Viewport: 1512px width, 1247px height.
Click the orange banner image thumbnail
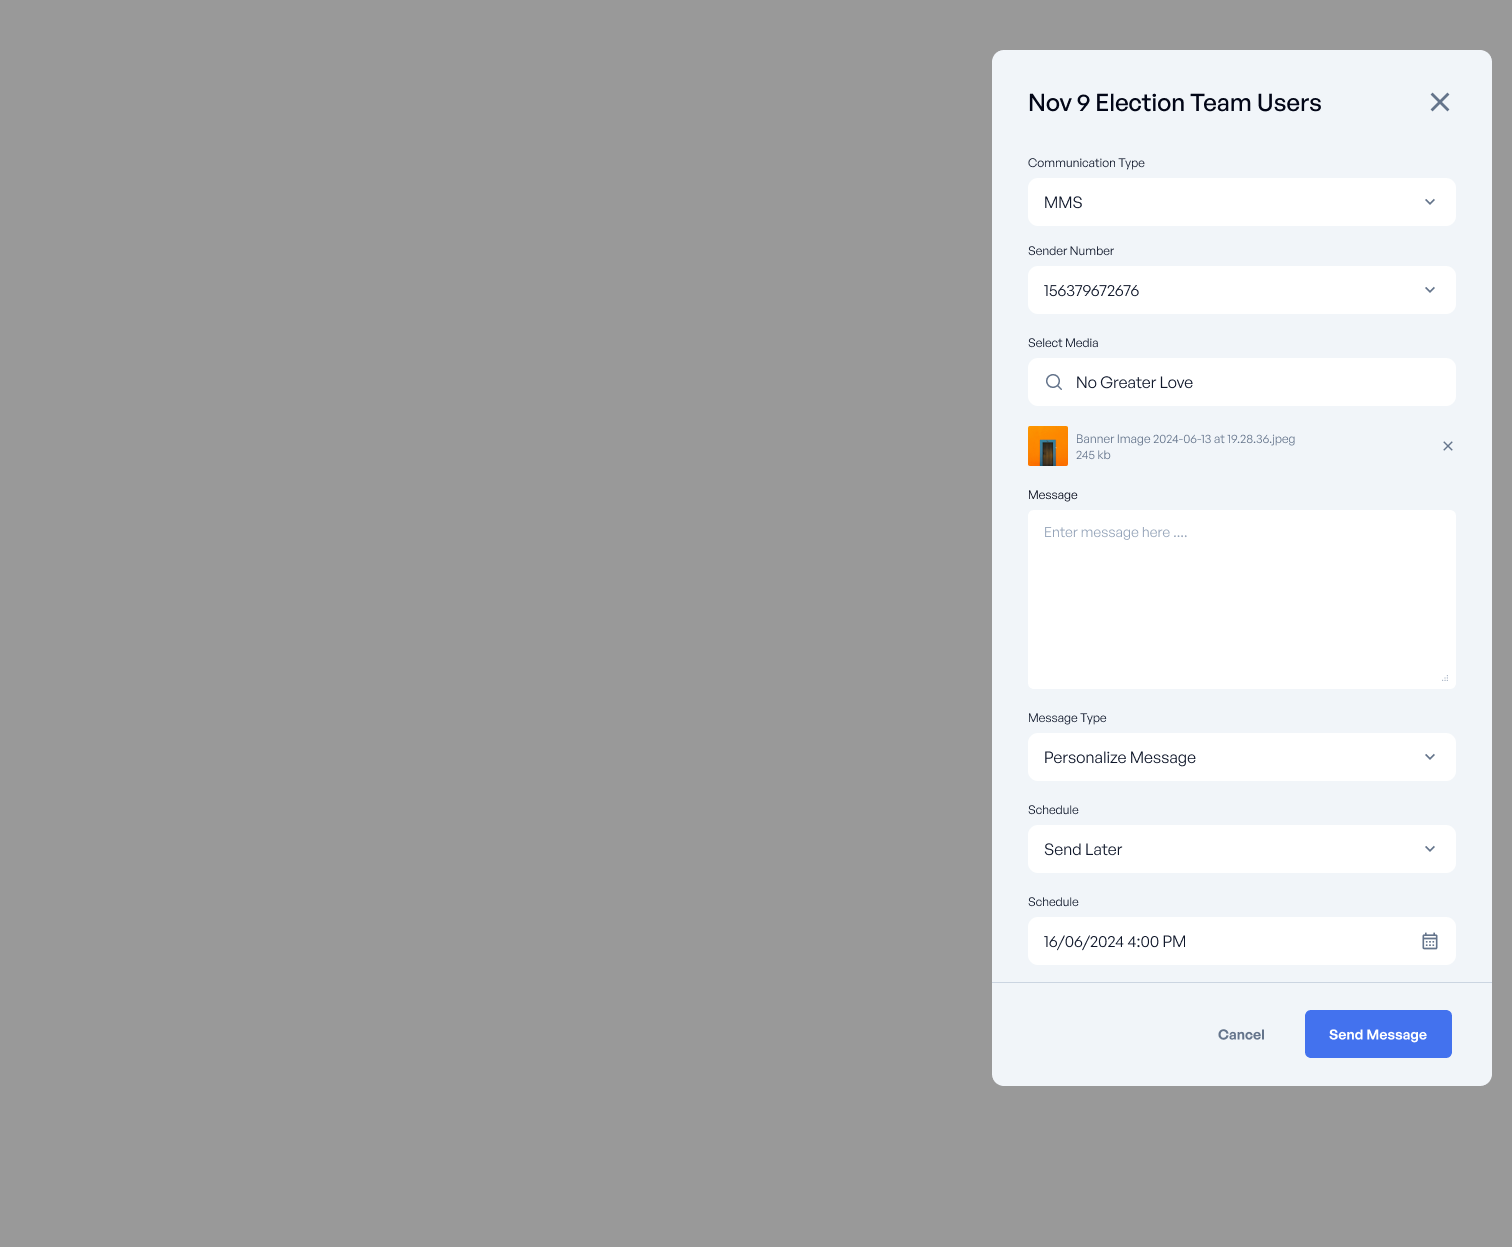(1048, 446)
